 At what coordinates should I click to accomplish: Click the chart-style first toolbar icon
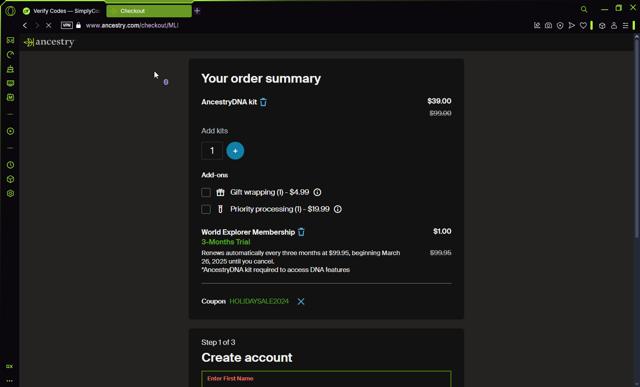(537, 25)
